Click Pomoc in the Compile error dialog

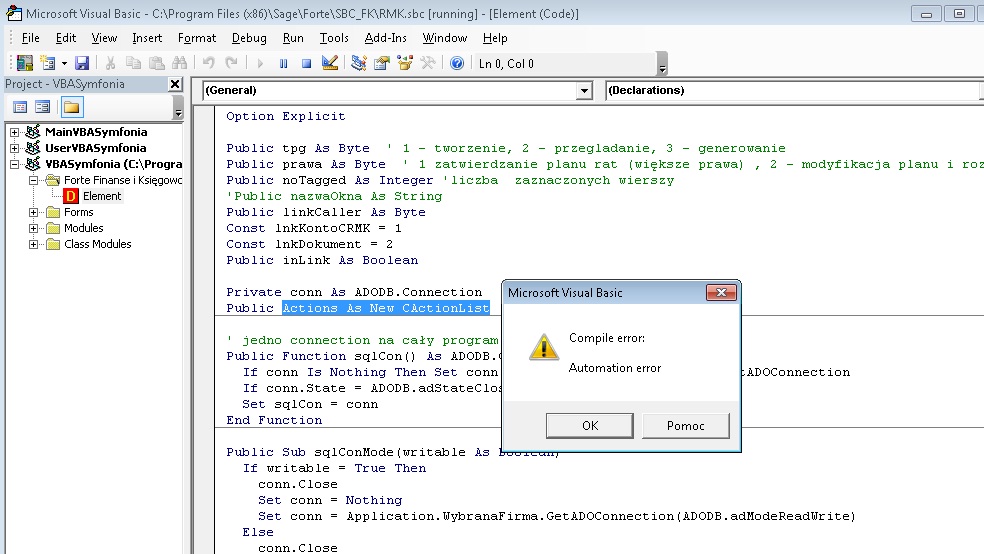pos(685,425)
